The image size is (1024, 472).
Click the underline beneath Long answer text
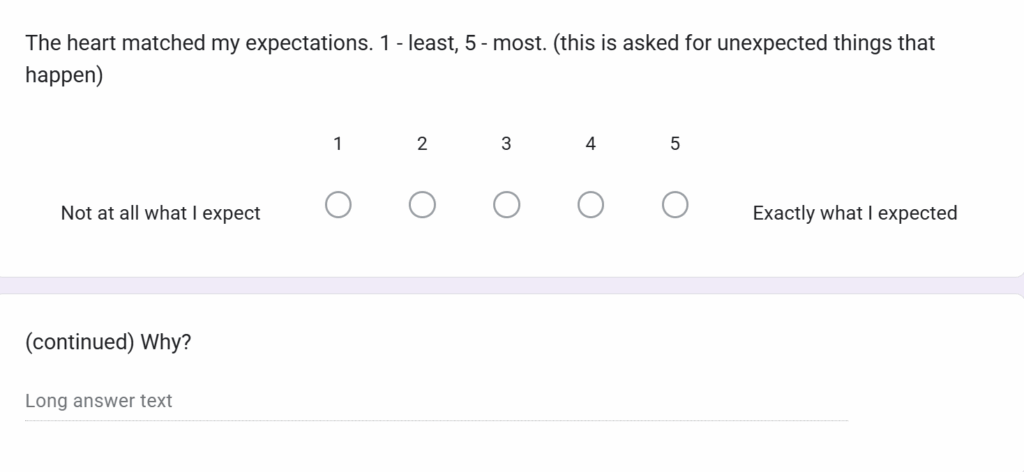coord(436,420)
